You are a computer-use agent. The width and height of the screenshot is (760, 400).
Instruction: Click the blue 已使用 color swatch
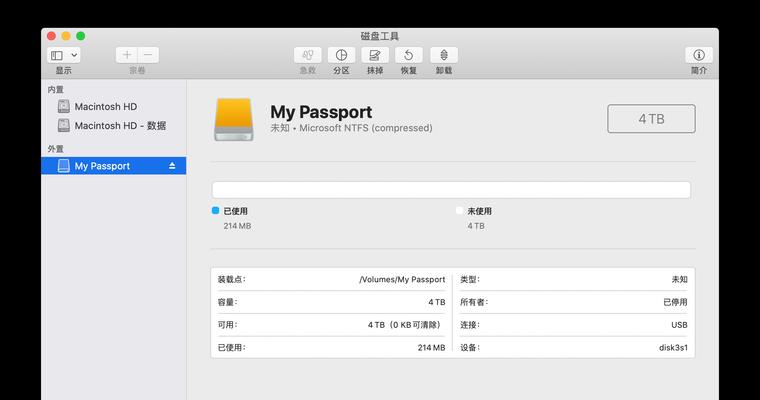point(216,210)
